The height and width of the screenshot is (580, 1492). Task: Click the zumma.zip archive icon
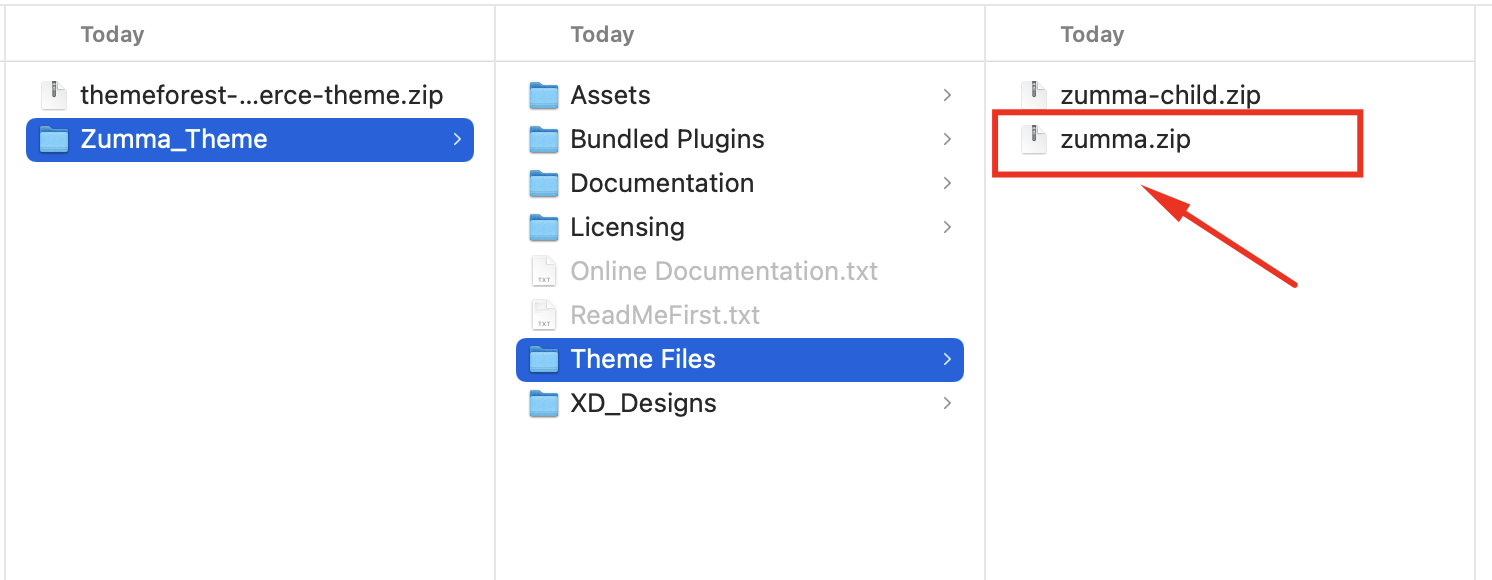point(1033,139)
